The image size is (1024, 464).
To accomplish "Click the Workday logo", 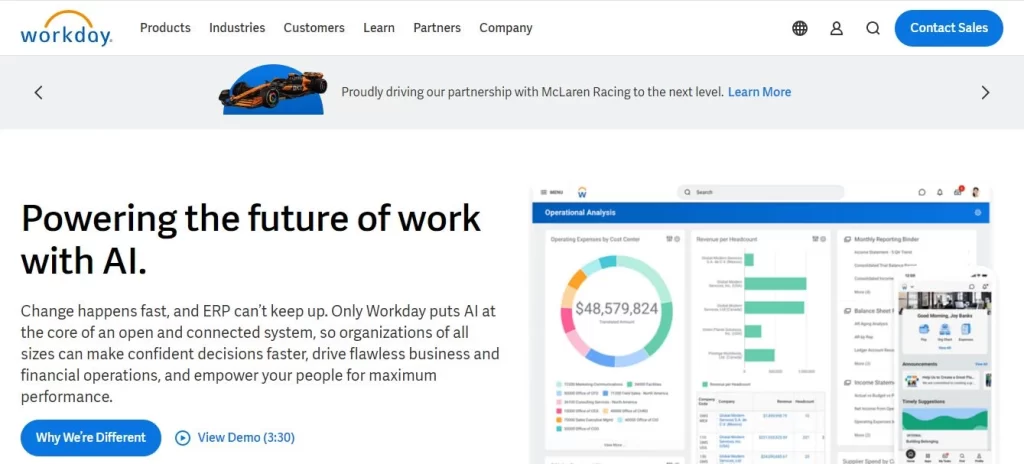I will [x=66, y=28].
